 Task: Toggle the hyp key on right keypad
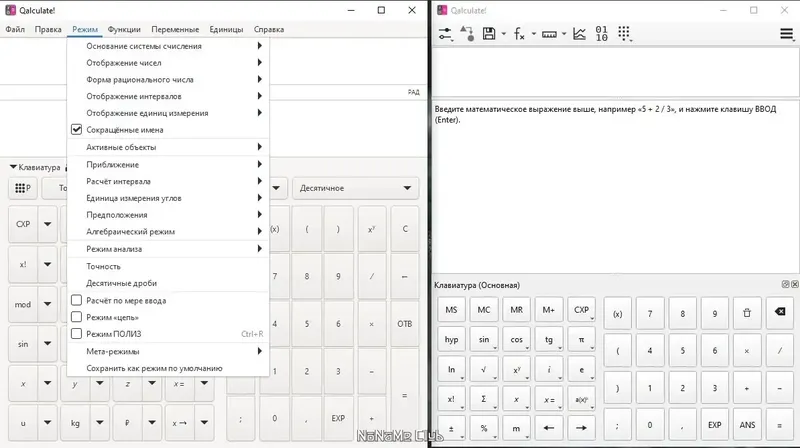click(452, 339)
